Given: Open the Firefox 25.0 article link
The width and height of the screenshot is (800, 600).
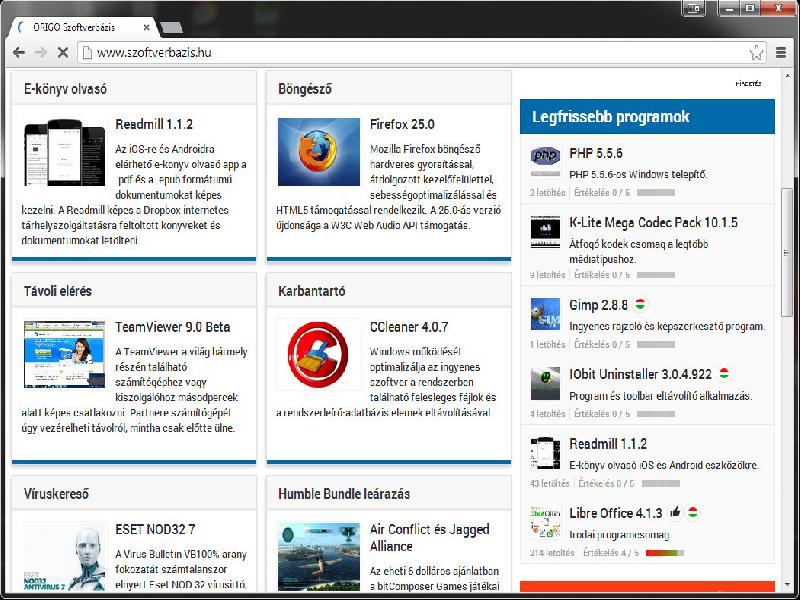Looking at the screenshot, I should click(402, 124).
